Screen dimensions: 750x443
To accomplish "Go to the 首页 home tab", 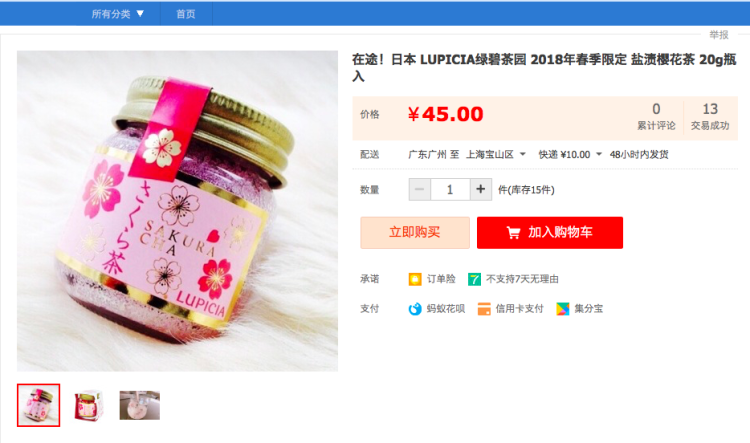I will pos(186,14).
